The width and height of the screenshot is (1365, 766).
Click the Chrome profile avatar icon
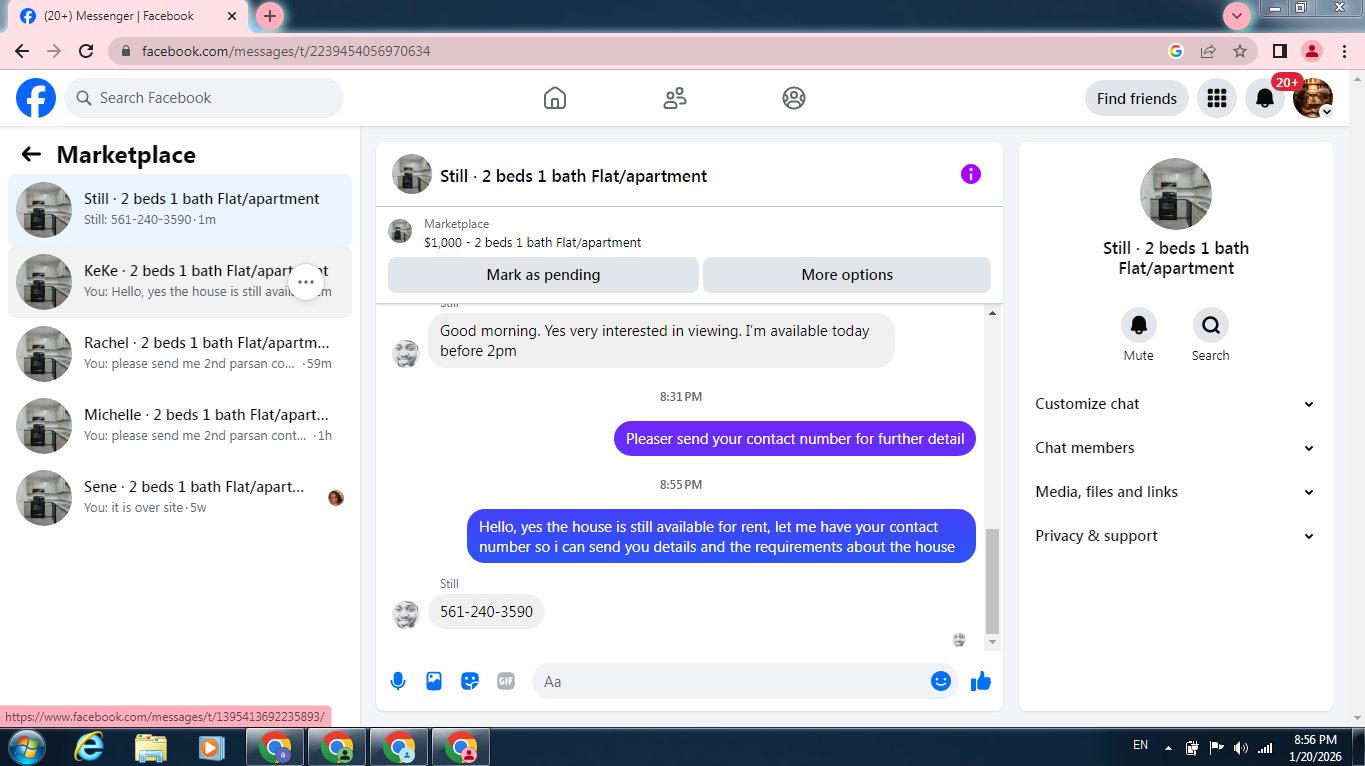coord(1312,51)
